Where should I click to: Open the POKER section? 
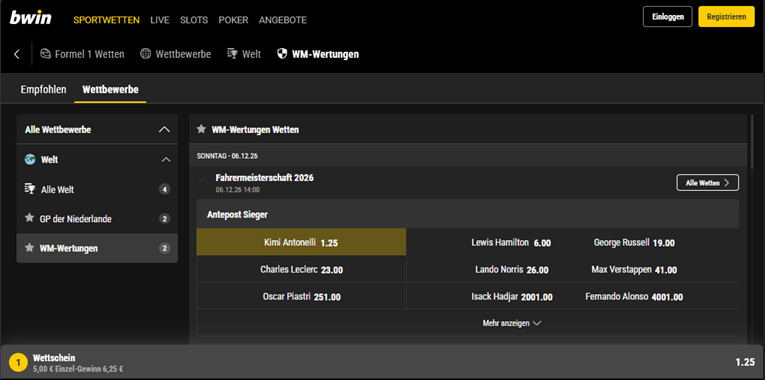(233, 20)
